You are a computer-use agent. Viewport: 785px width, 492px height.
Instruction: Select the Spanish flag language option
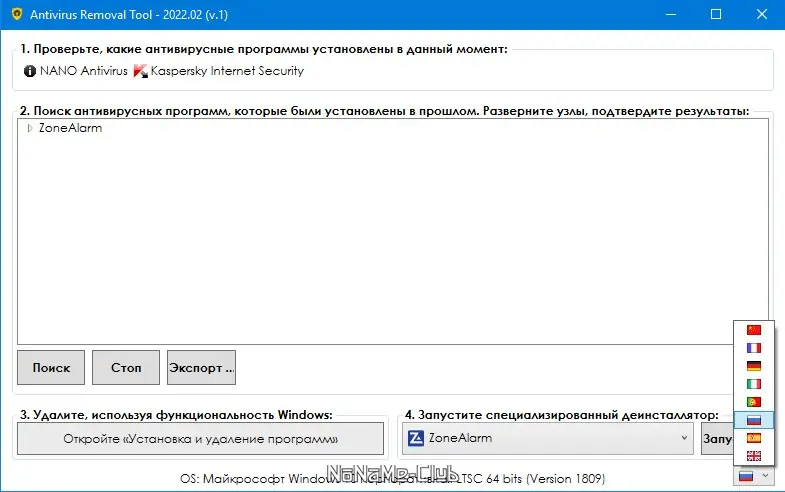(753, 438)
